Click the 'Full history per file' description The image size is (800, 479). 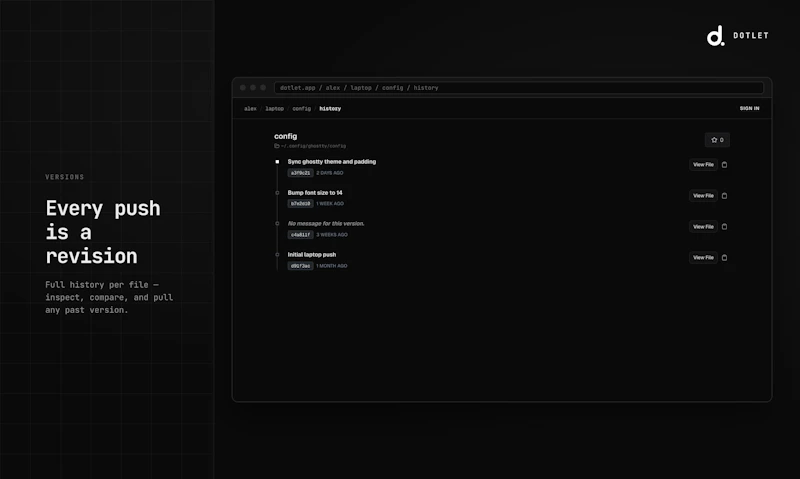tap(109, 297)
